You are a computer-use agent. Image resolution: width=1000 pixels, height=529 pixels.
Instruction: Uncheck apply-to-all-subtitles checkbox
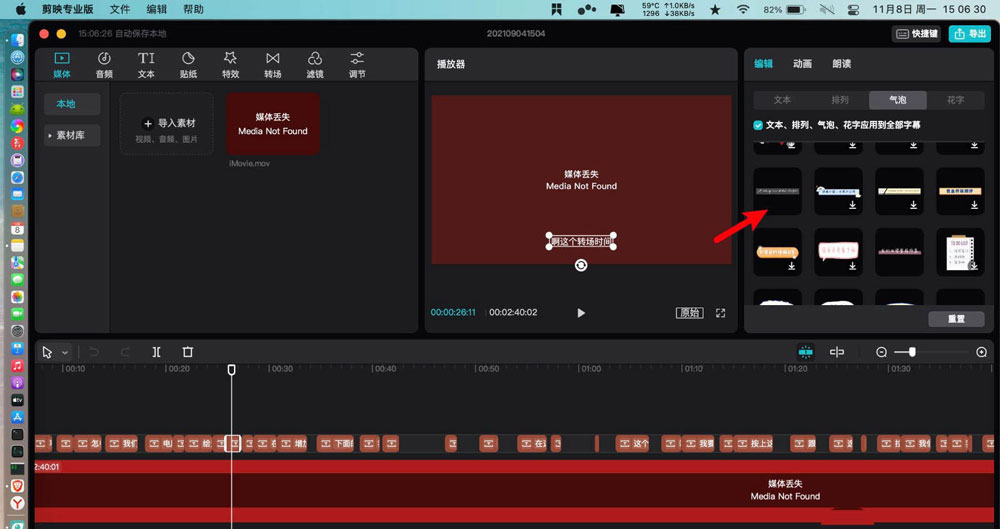tap(758, 125)
